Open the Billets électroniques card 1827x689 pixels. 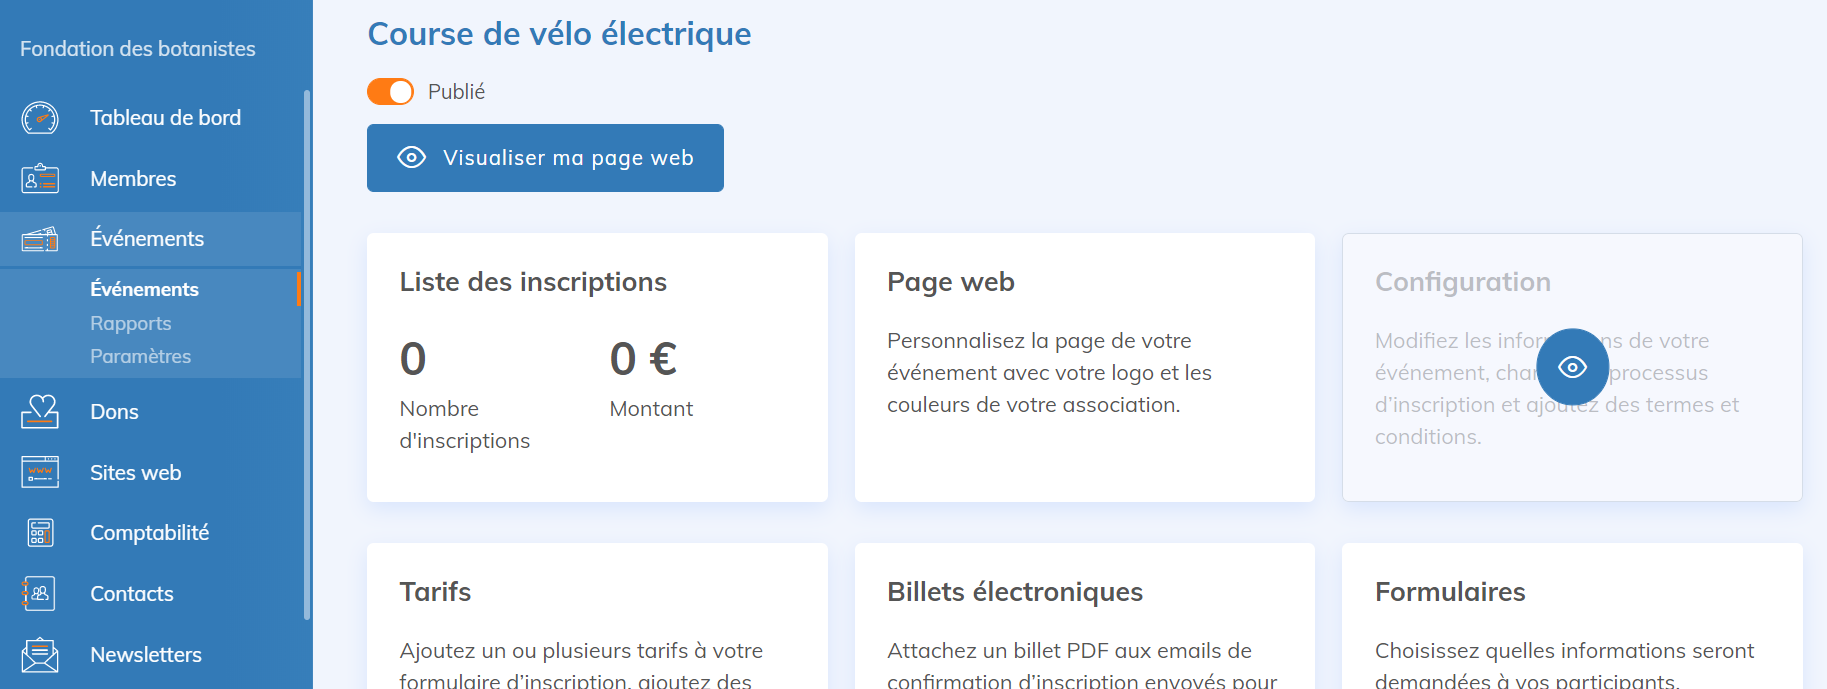click(1084, 615)
